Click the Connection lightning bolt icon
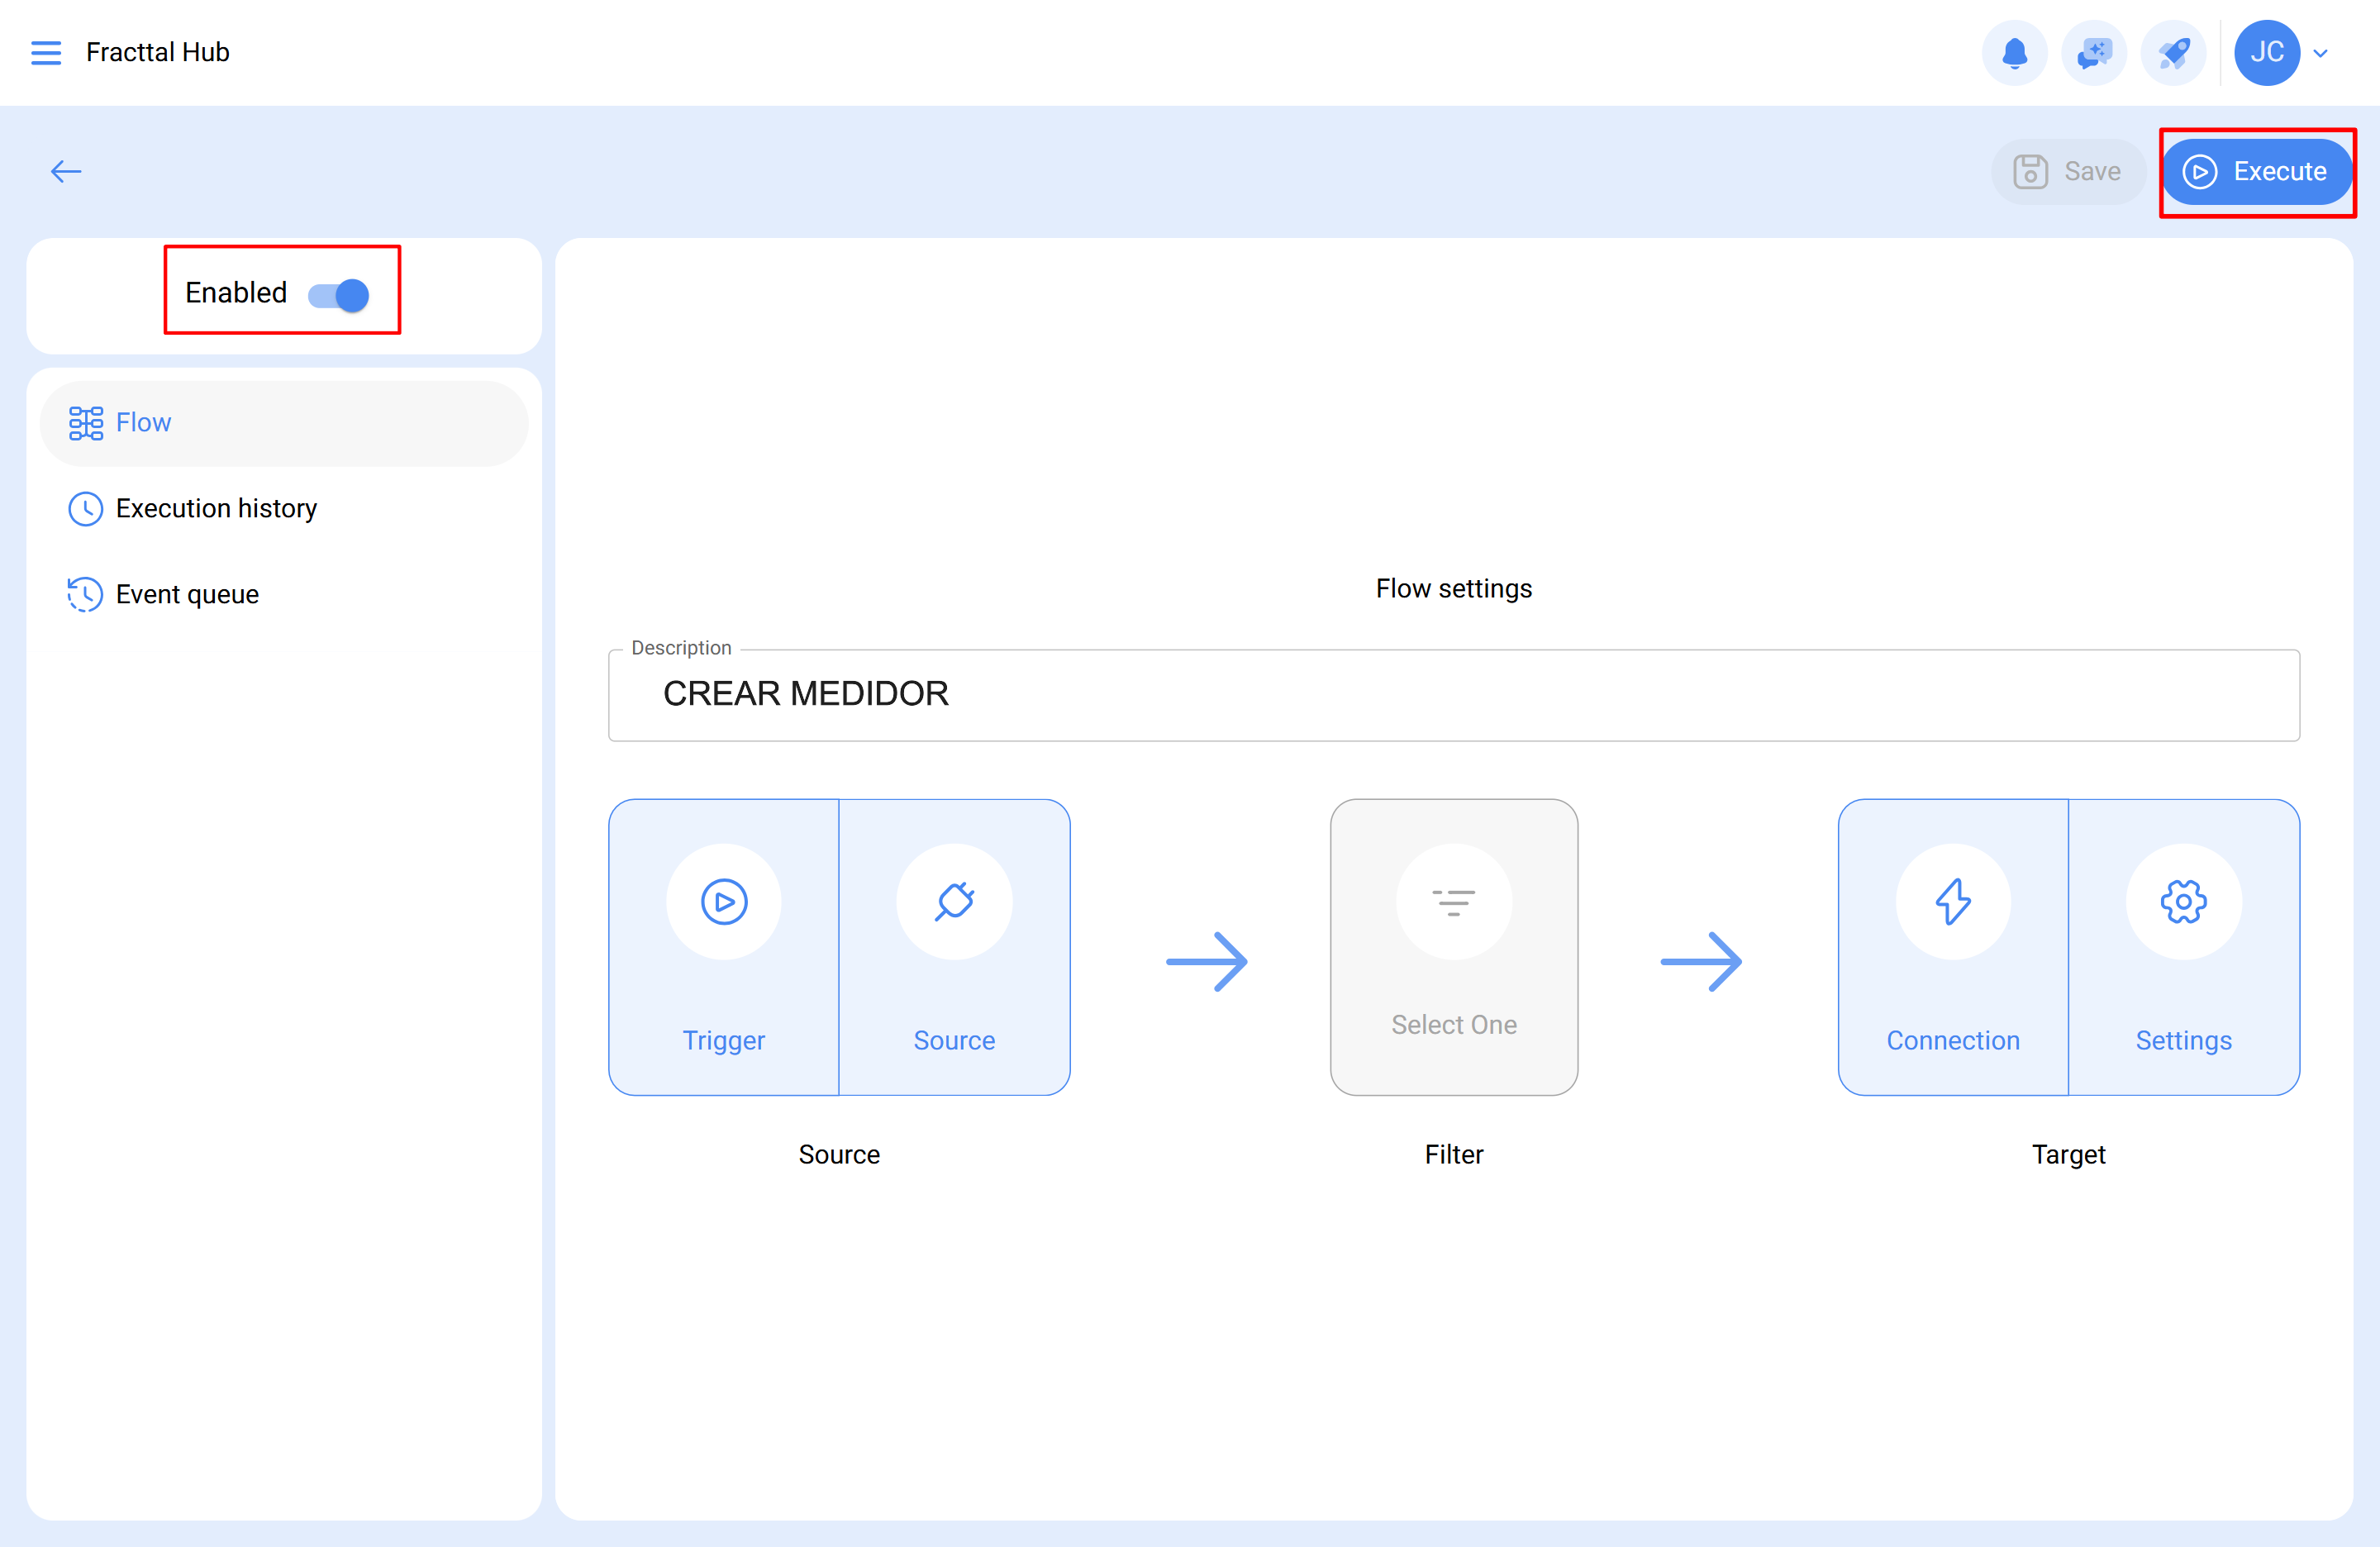 (1952, 901)
